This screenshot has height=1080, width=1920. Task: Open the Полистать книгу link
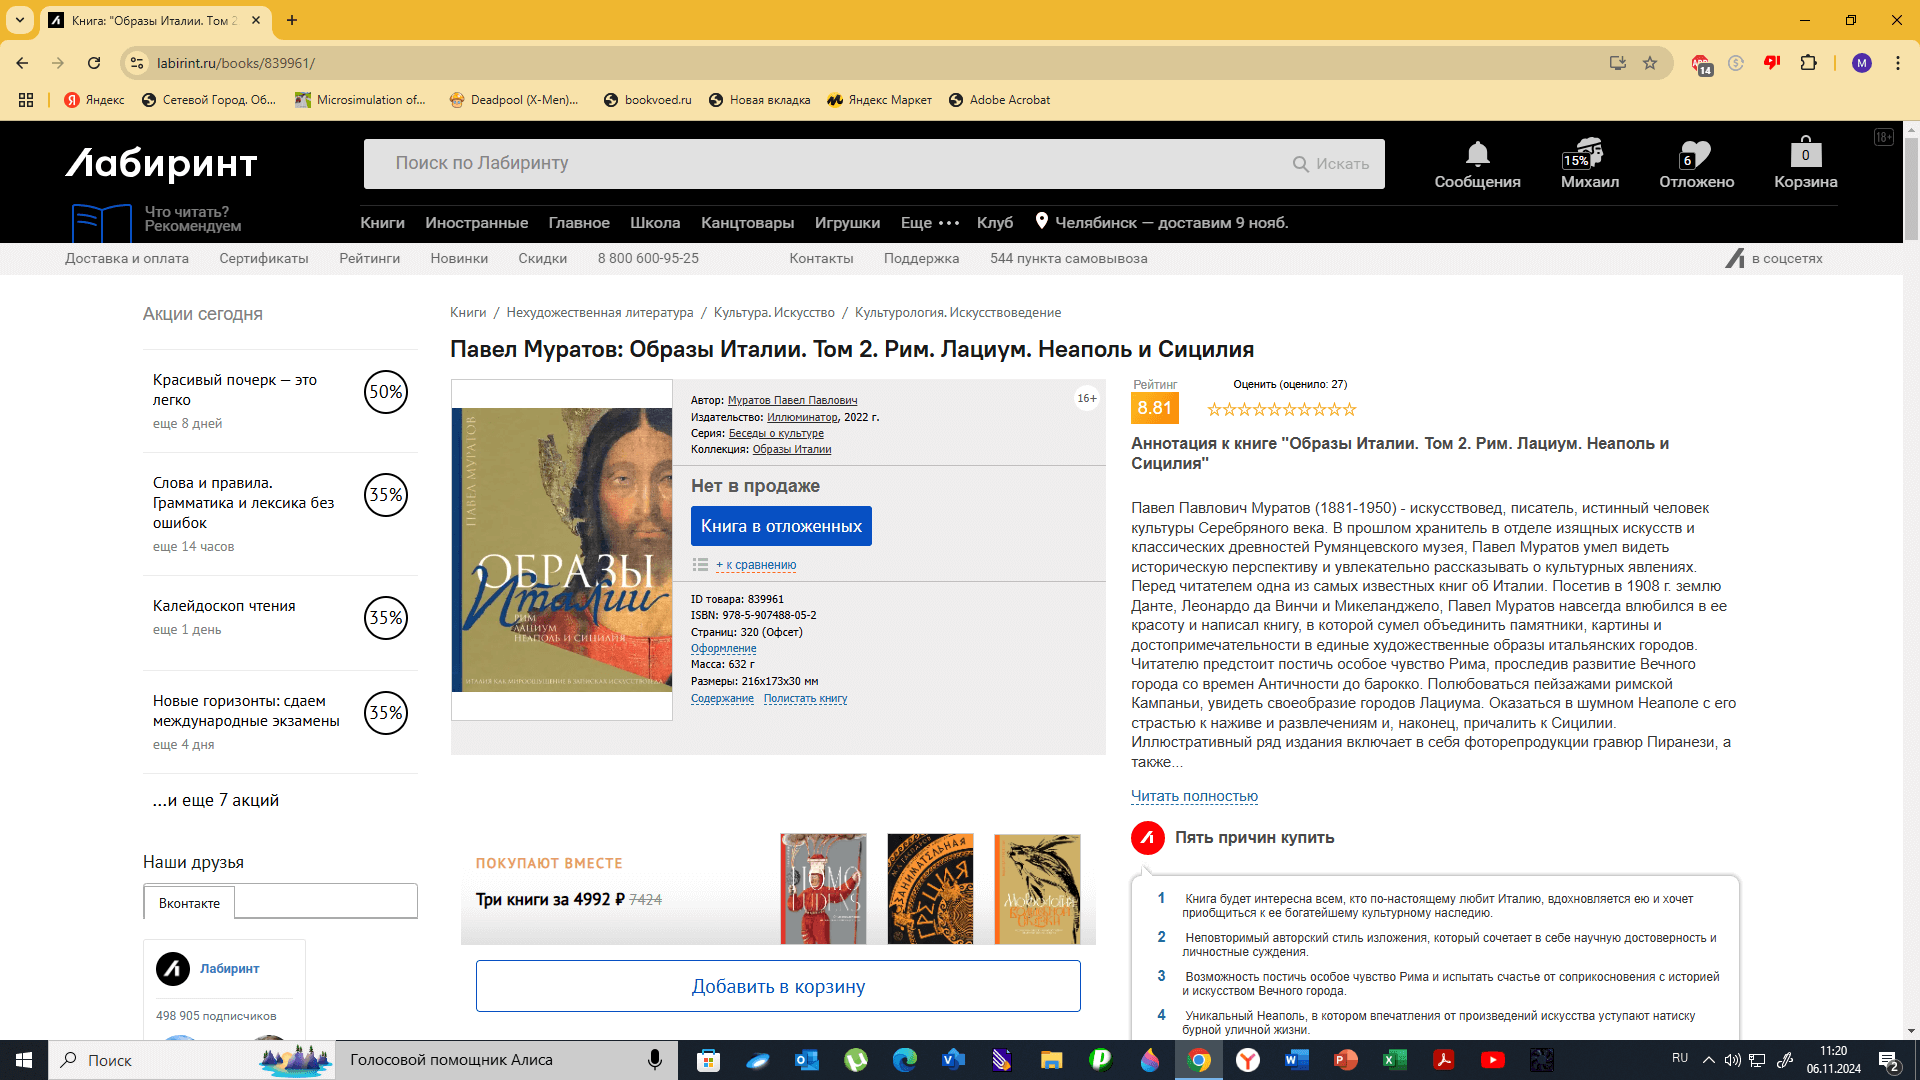[x=805, y=699]
